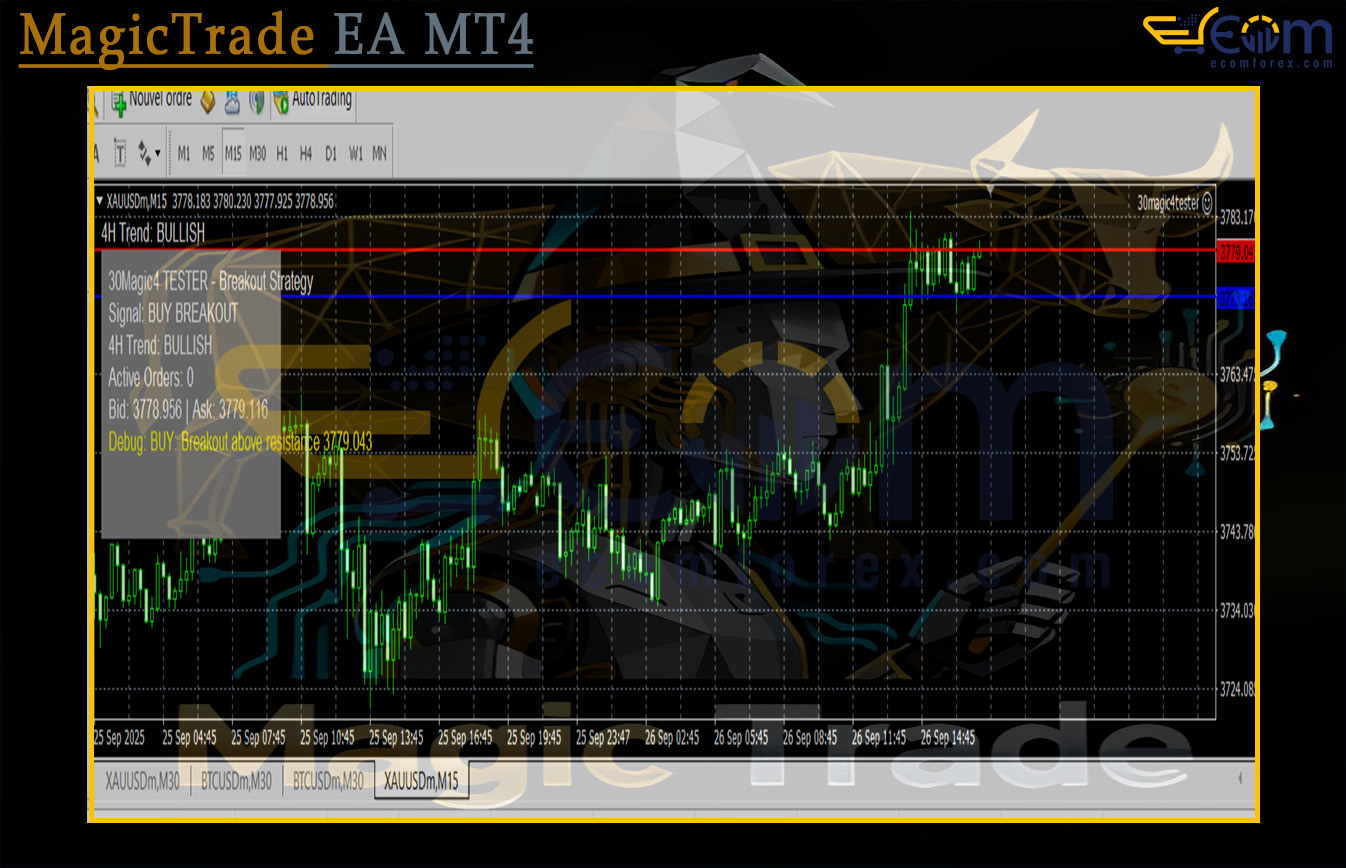Change timeframe to H4
The width and height of the screenshot is (1346, 868).
306,154
